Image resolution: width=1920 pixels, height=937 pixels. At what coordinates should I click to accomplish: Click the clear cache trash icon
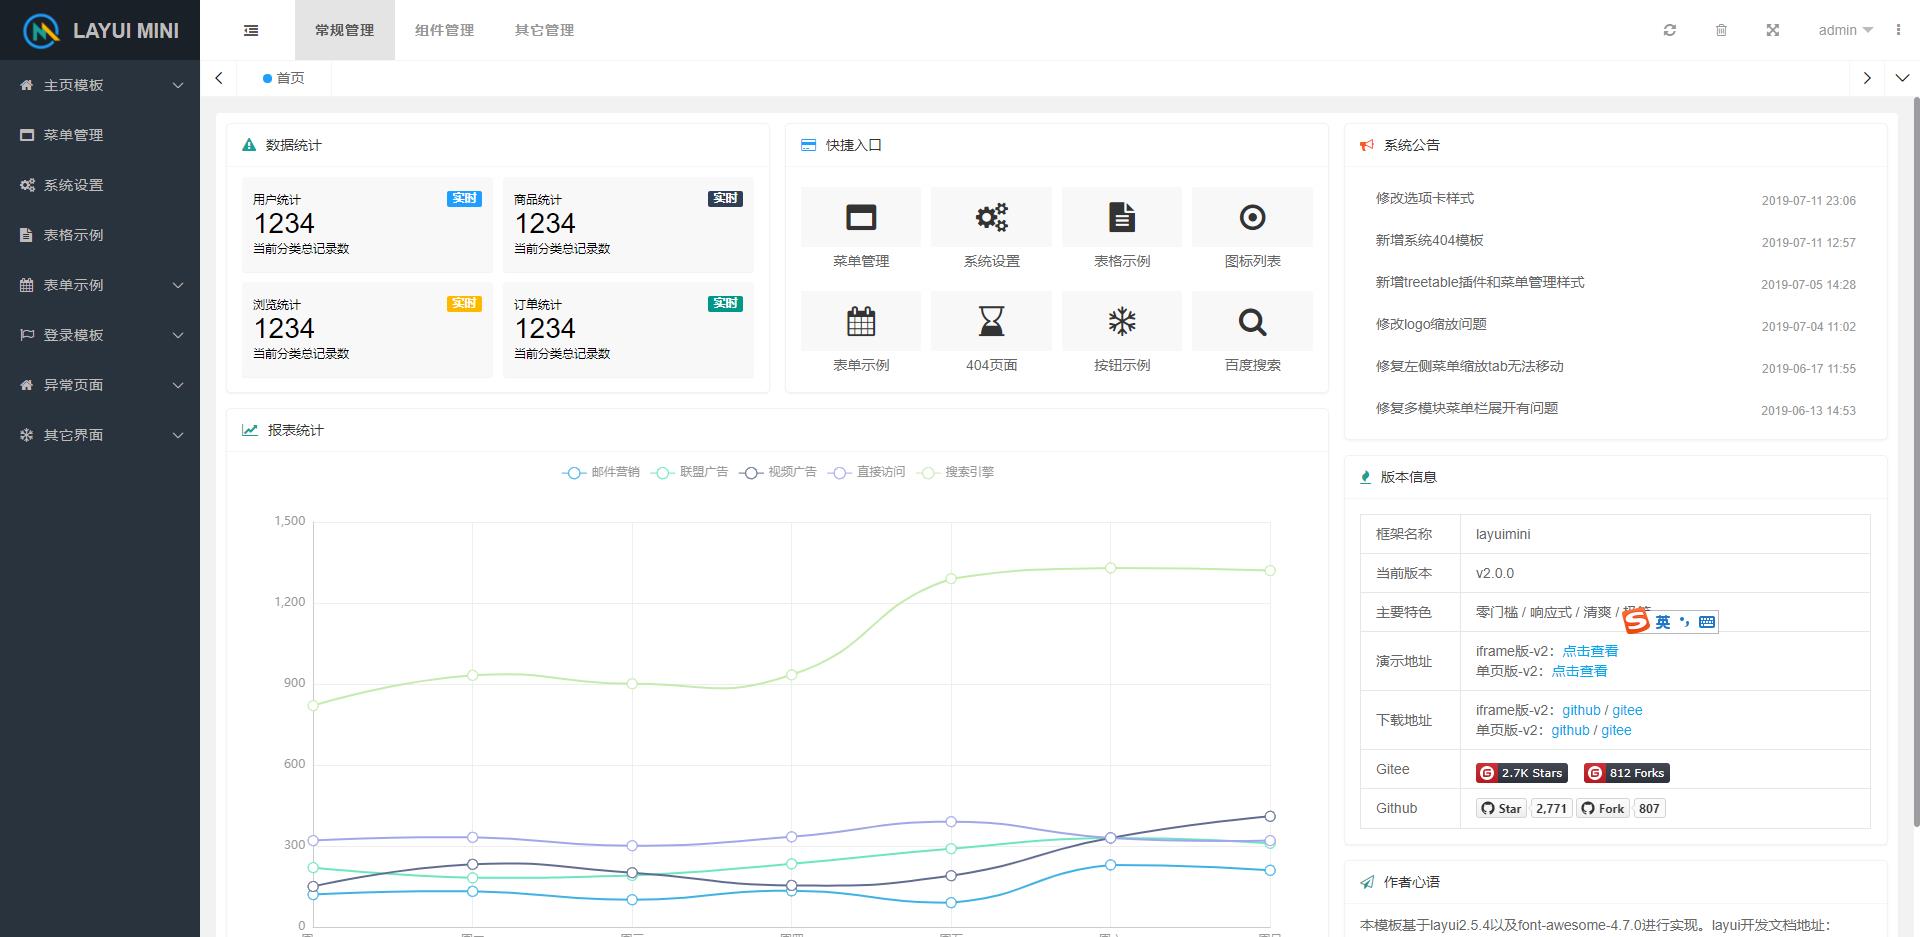pos(1721,29)
